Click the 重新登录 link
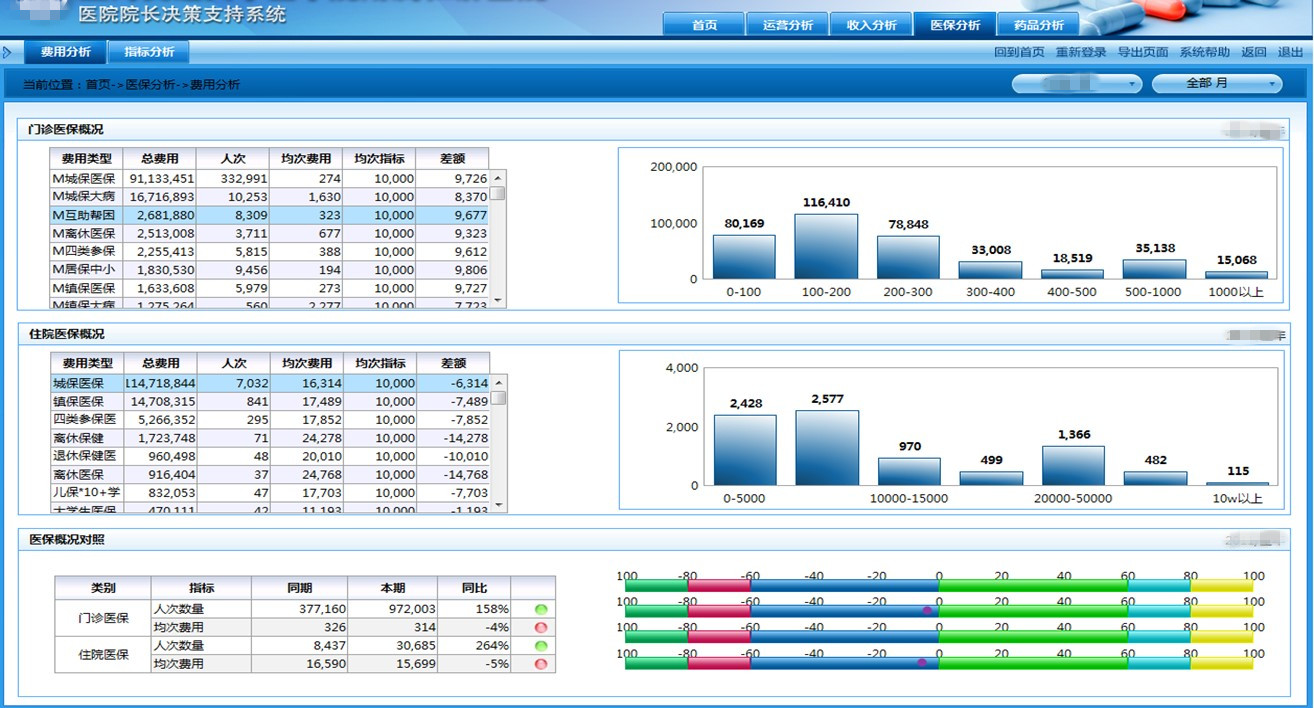 coord(1081,52)
